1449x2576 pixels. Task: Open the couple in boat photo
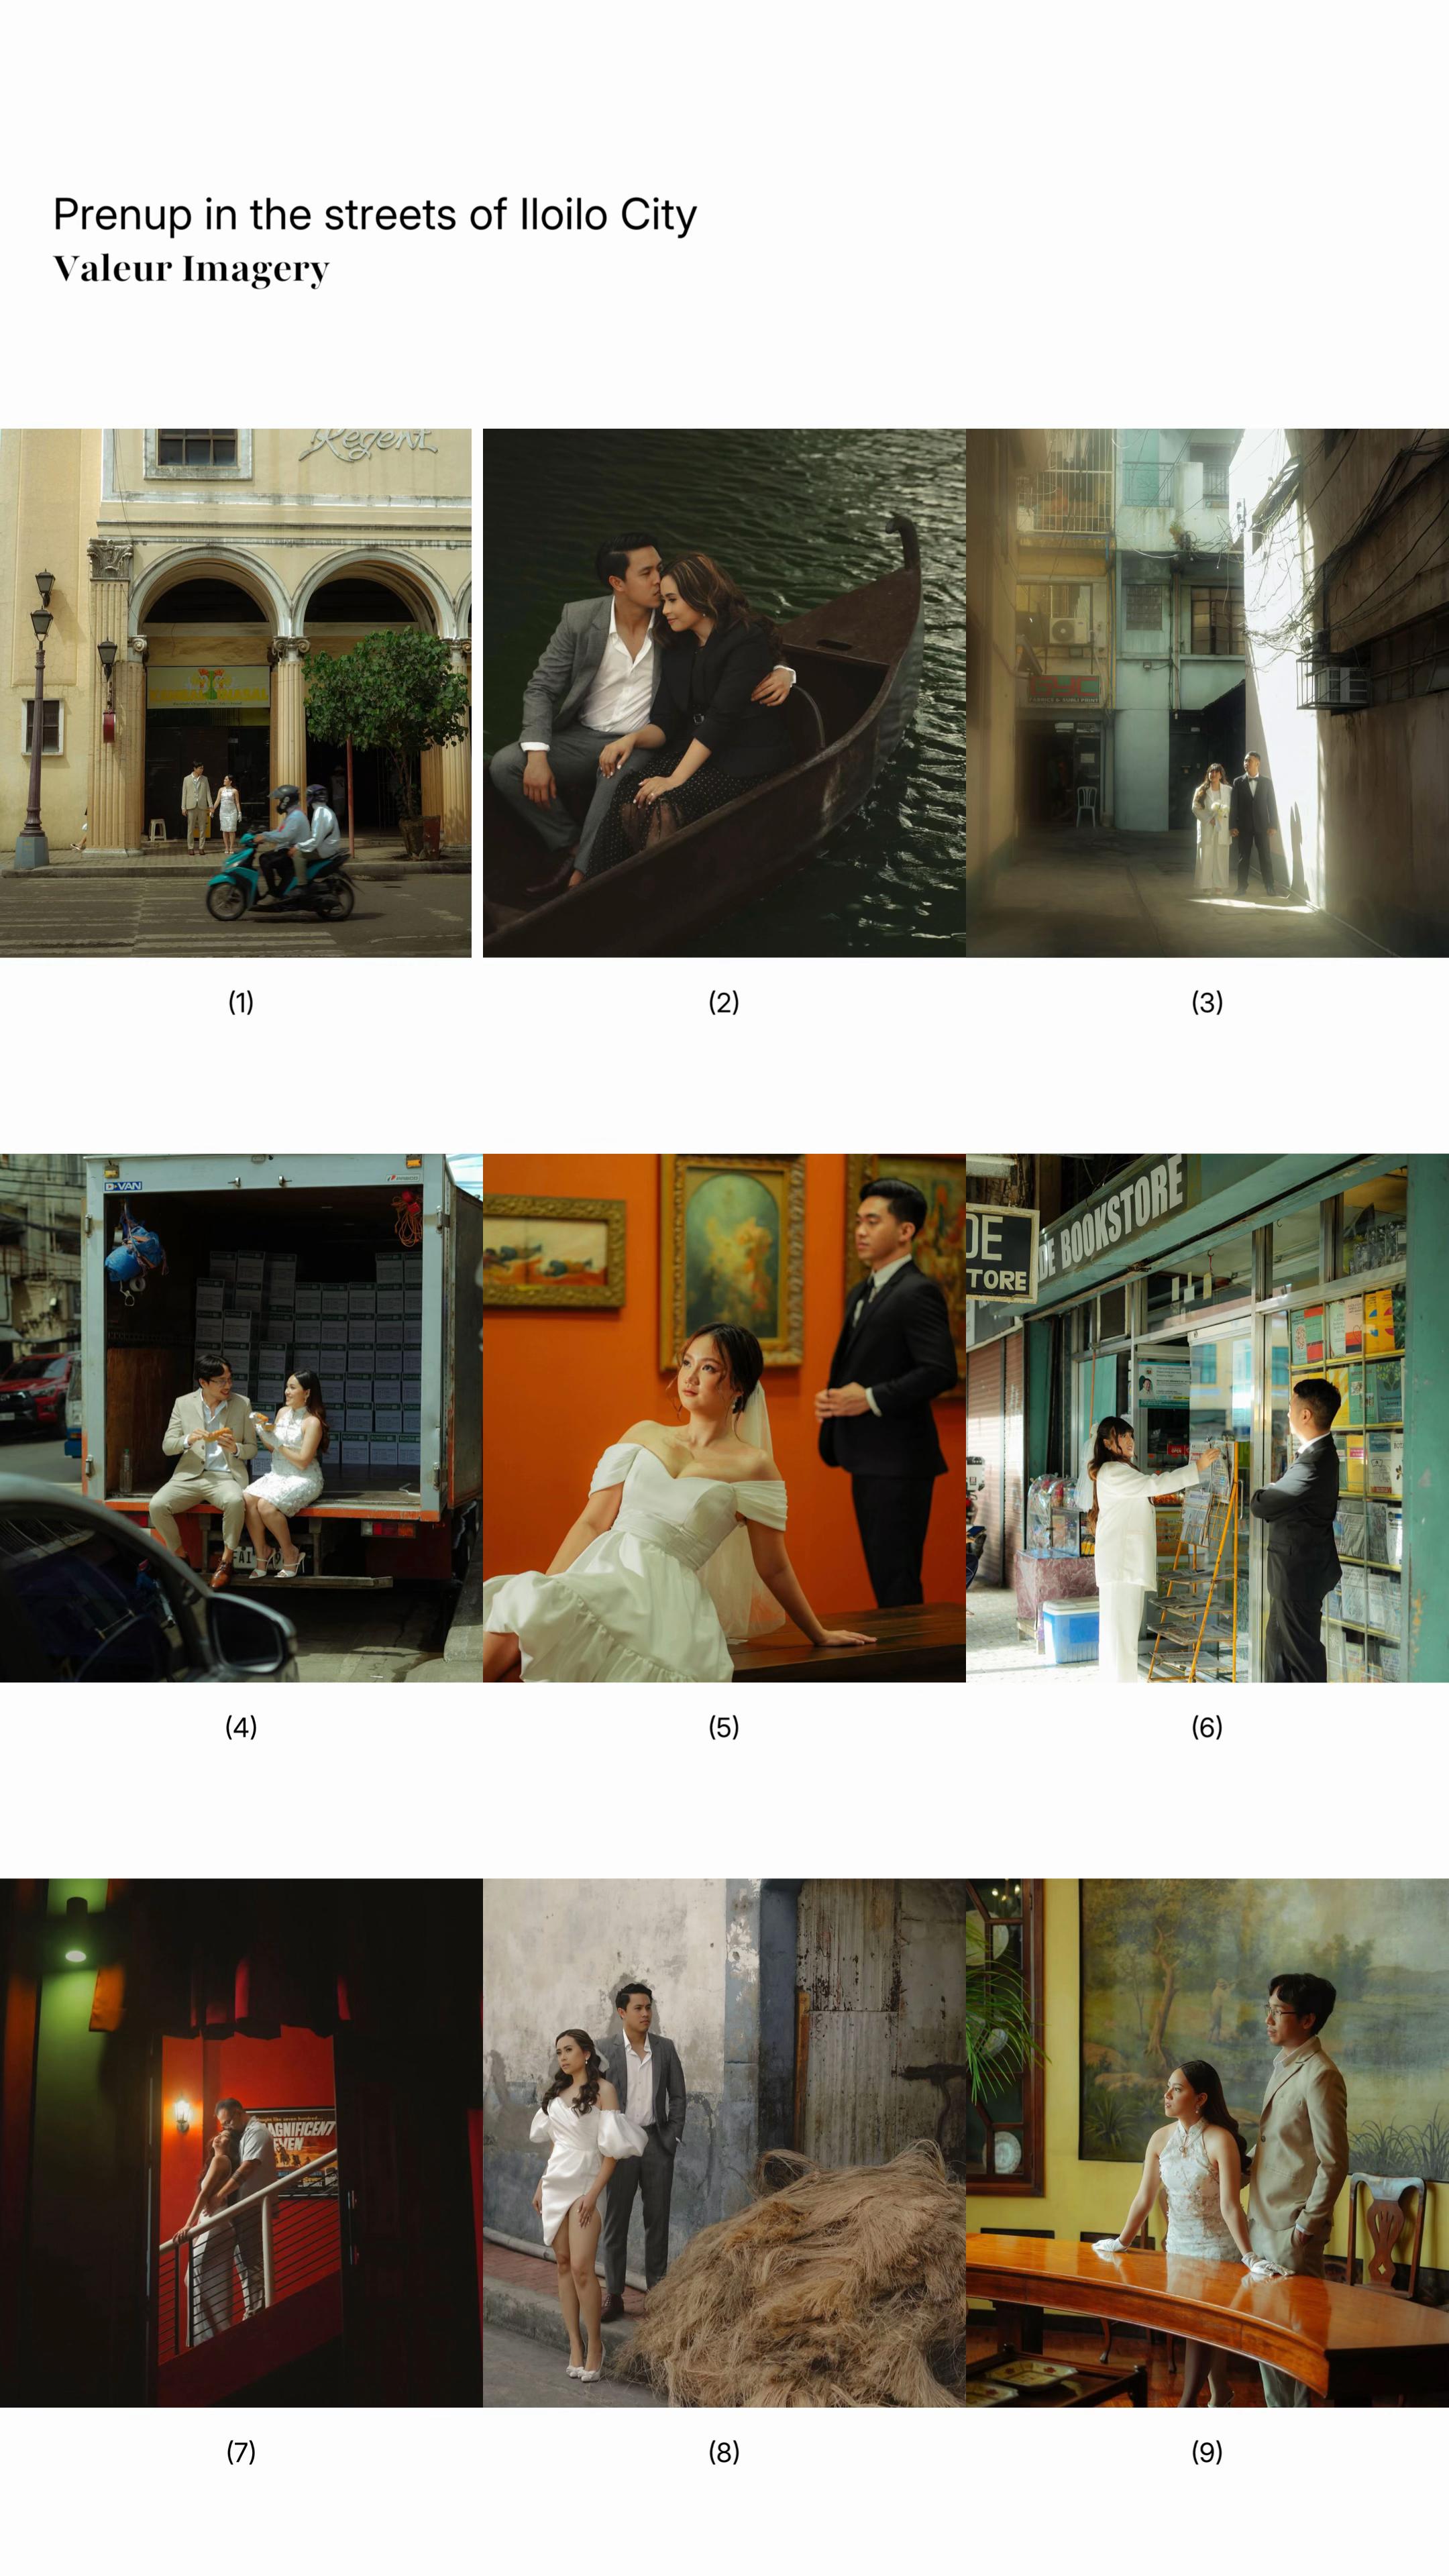[724, 693]
